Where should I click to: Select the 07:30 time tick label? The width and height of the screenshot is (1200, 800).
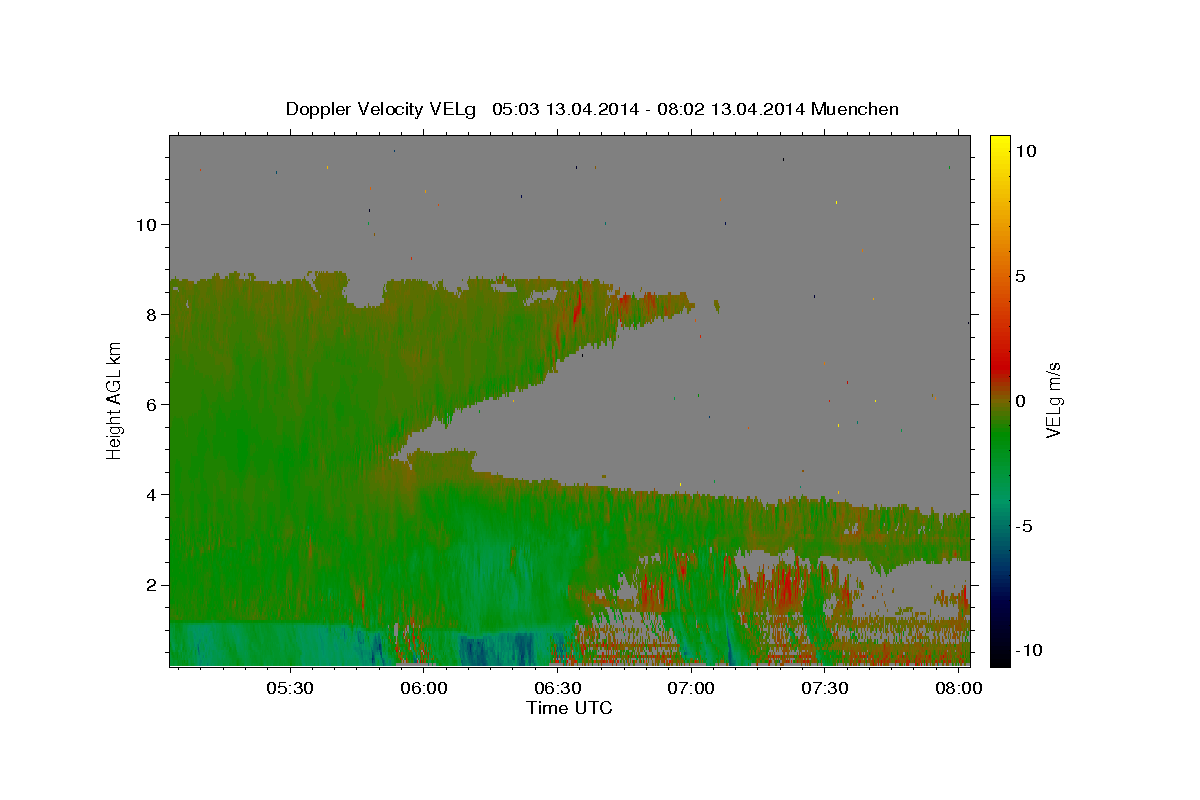pos(826,689)
